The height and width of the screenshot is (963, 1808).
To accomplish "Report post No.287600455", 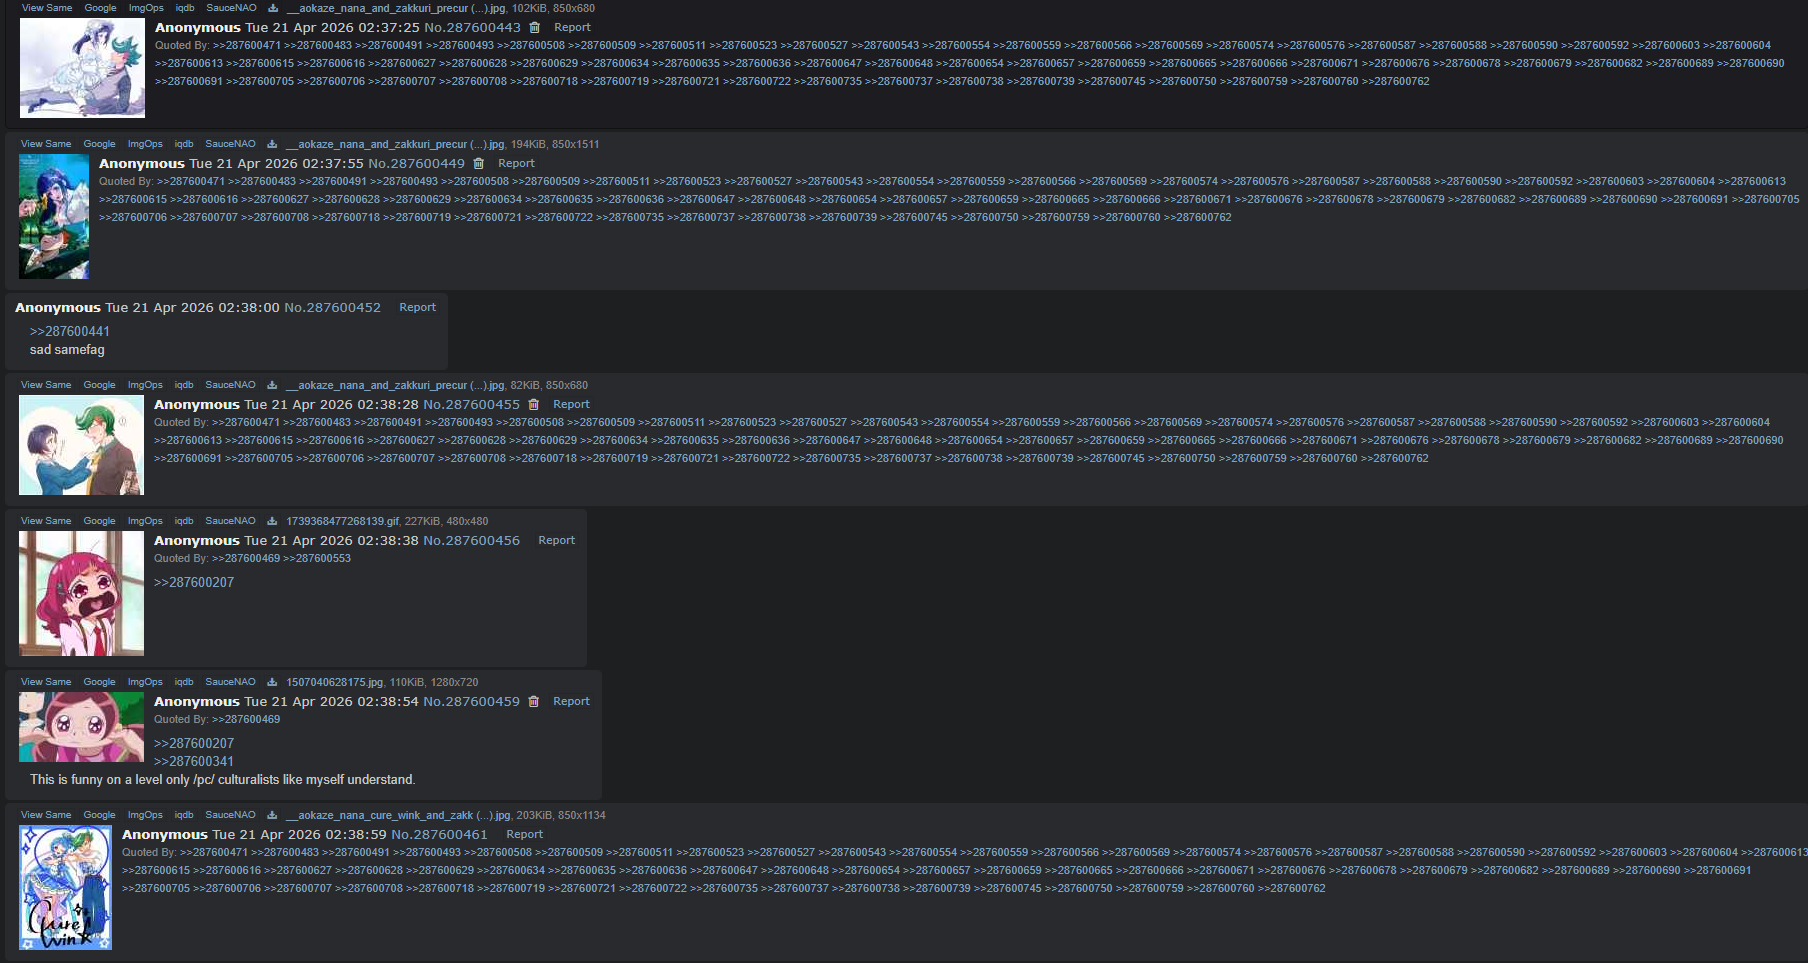I will point(571,405).
